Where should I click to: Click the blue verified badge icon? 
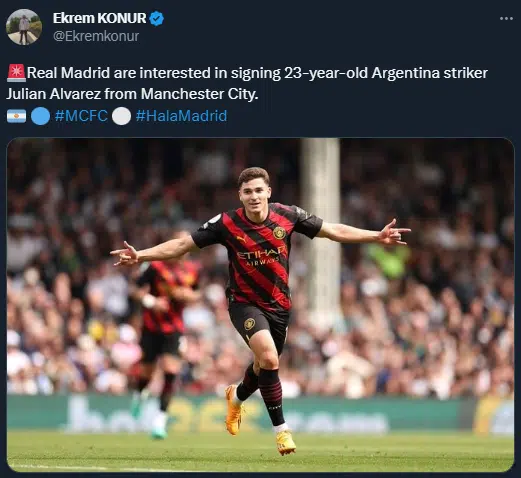[x=156, y=18]
